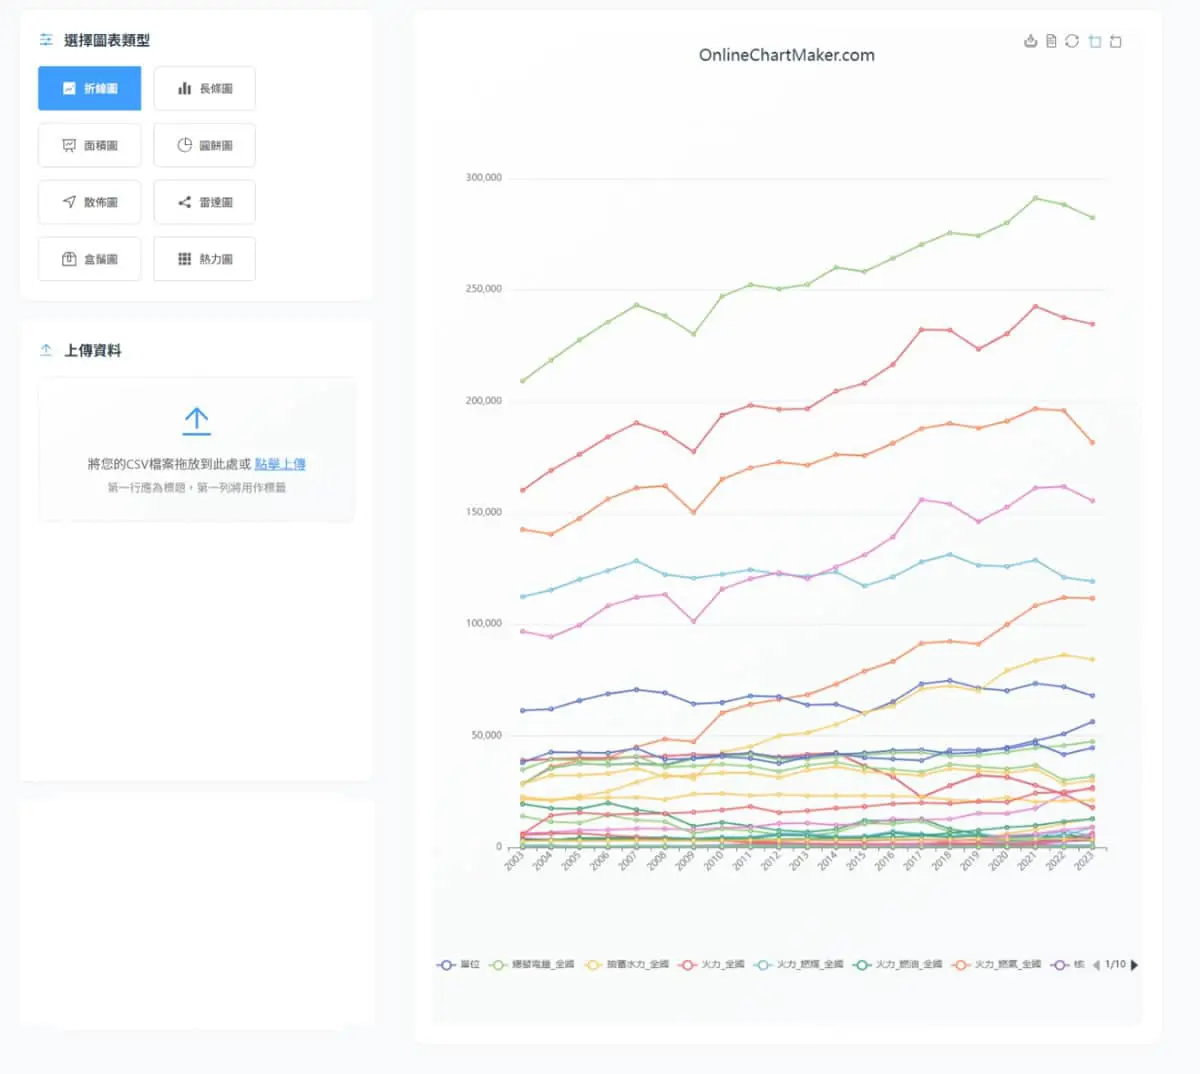Toggle the 單位 series in legend

(459, 965)
